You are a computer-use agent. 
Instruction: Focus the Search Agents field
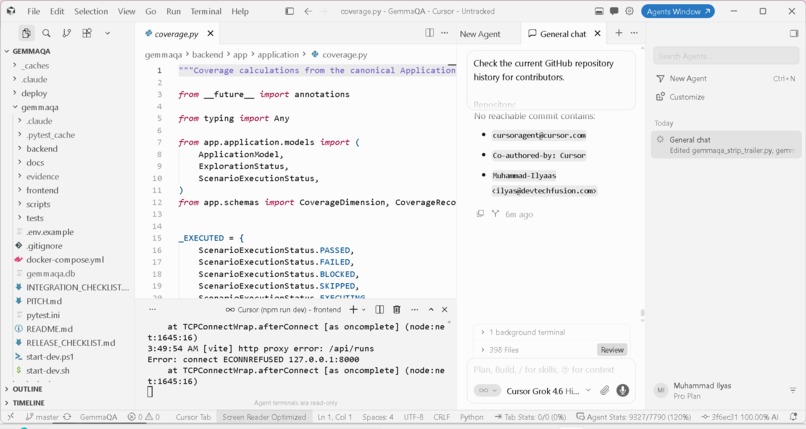[726, 55]
